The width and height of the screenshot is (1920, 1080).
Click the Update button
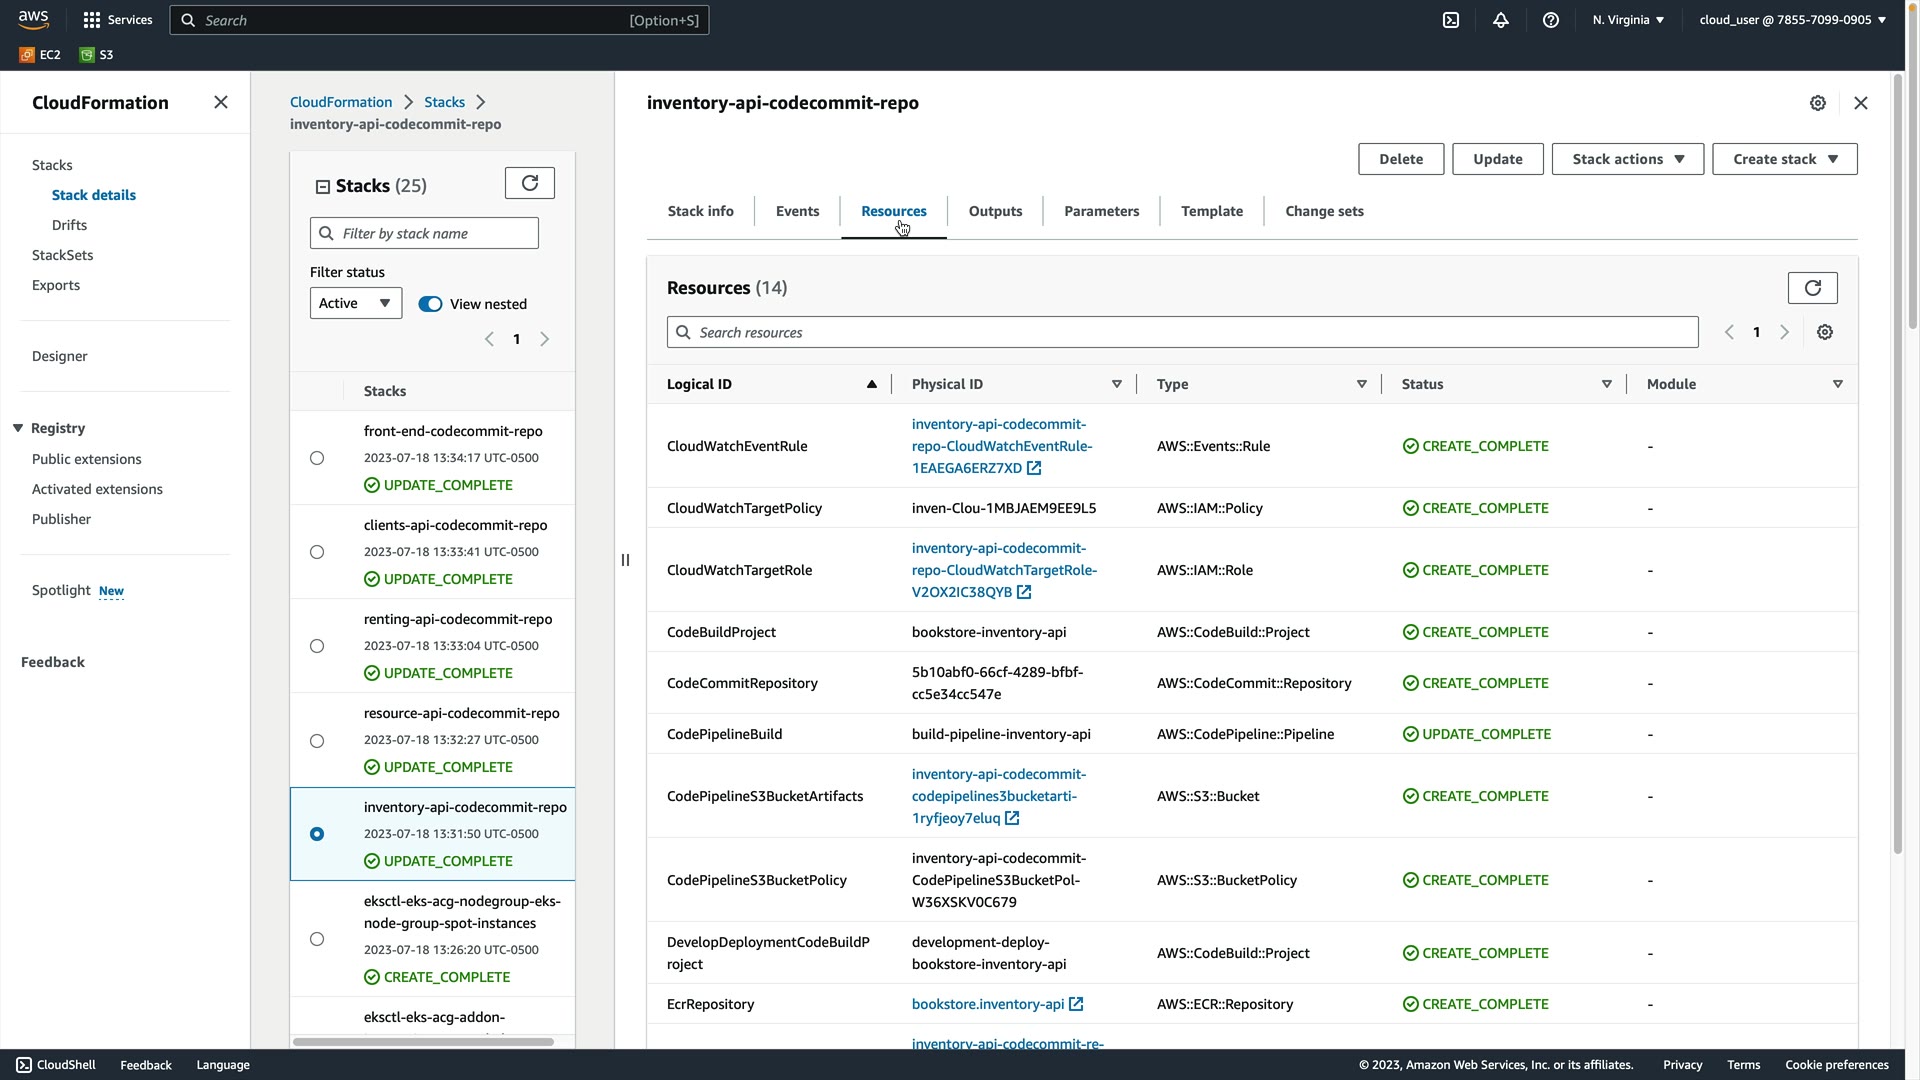point(1497,159)
